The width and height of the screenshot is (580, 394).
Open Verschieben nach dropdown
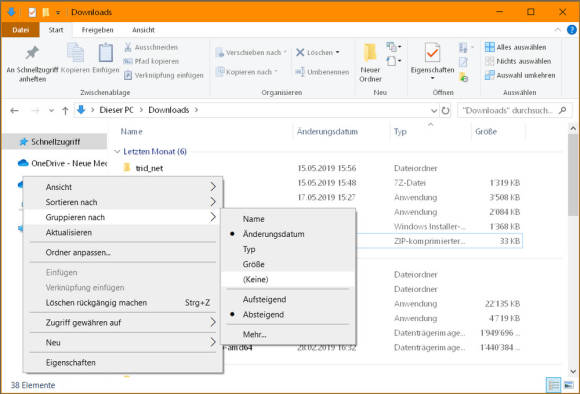click(285, 53)
